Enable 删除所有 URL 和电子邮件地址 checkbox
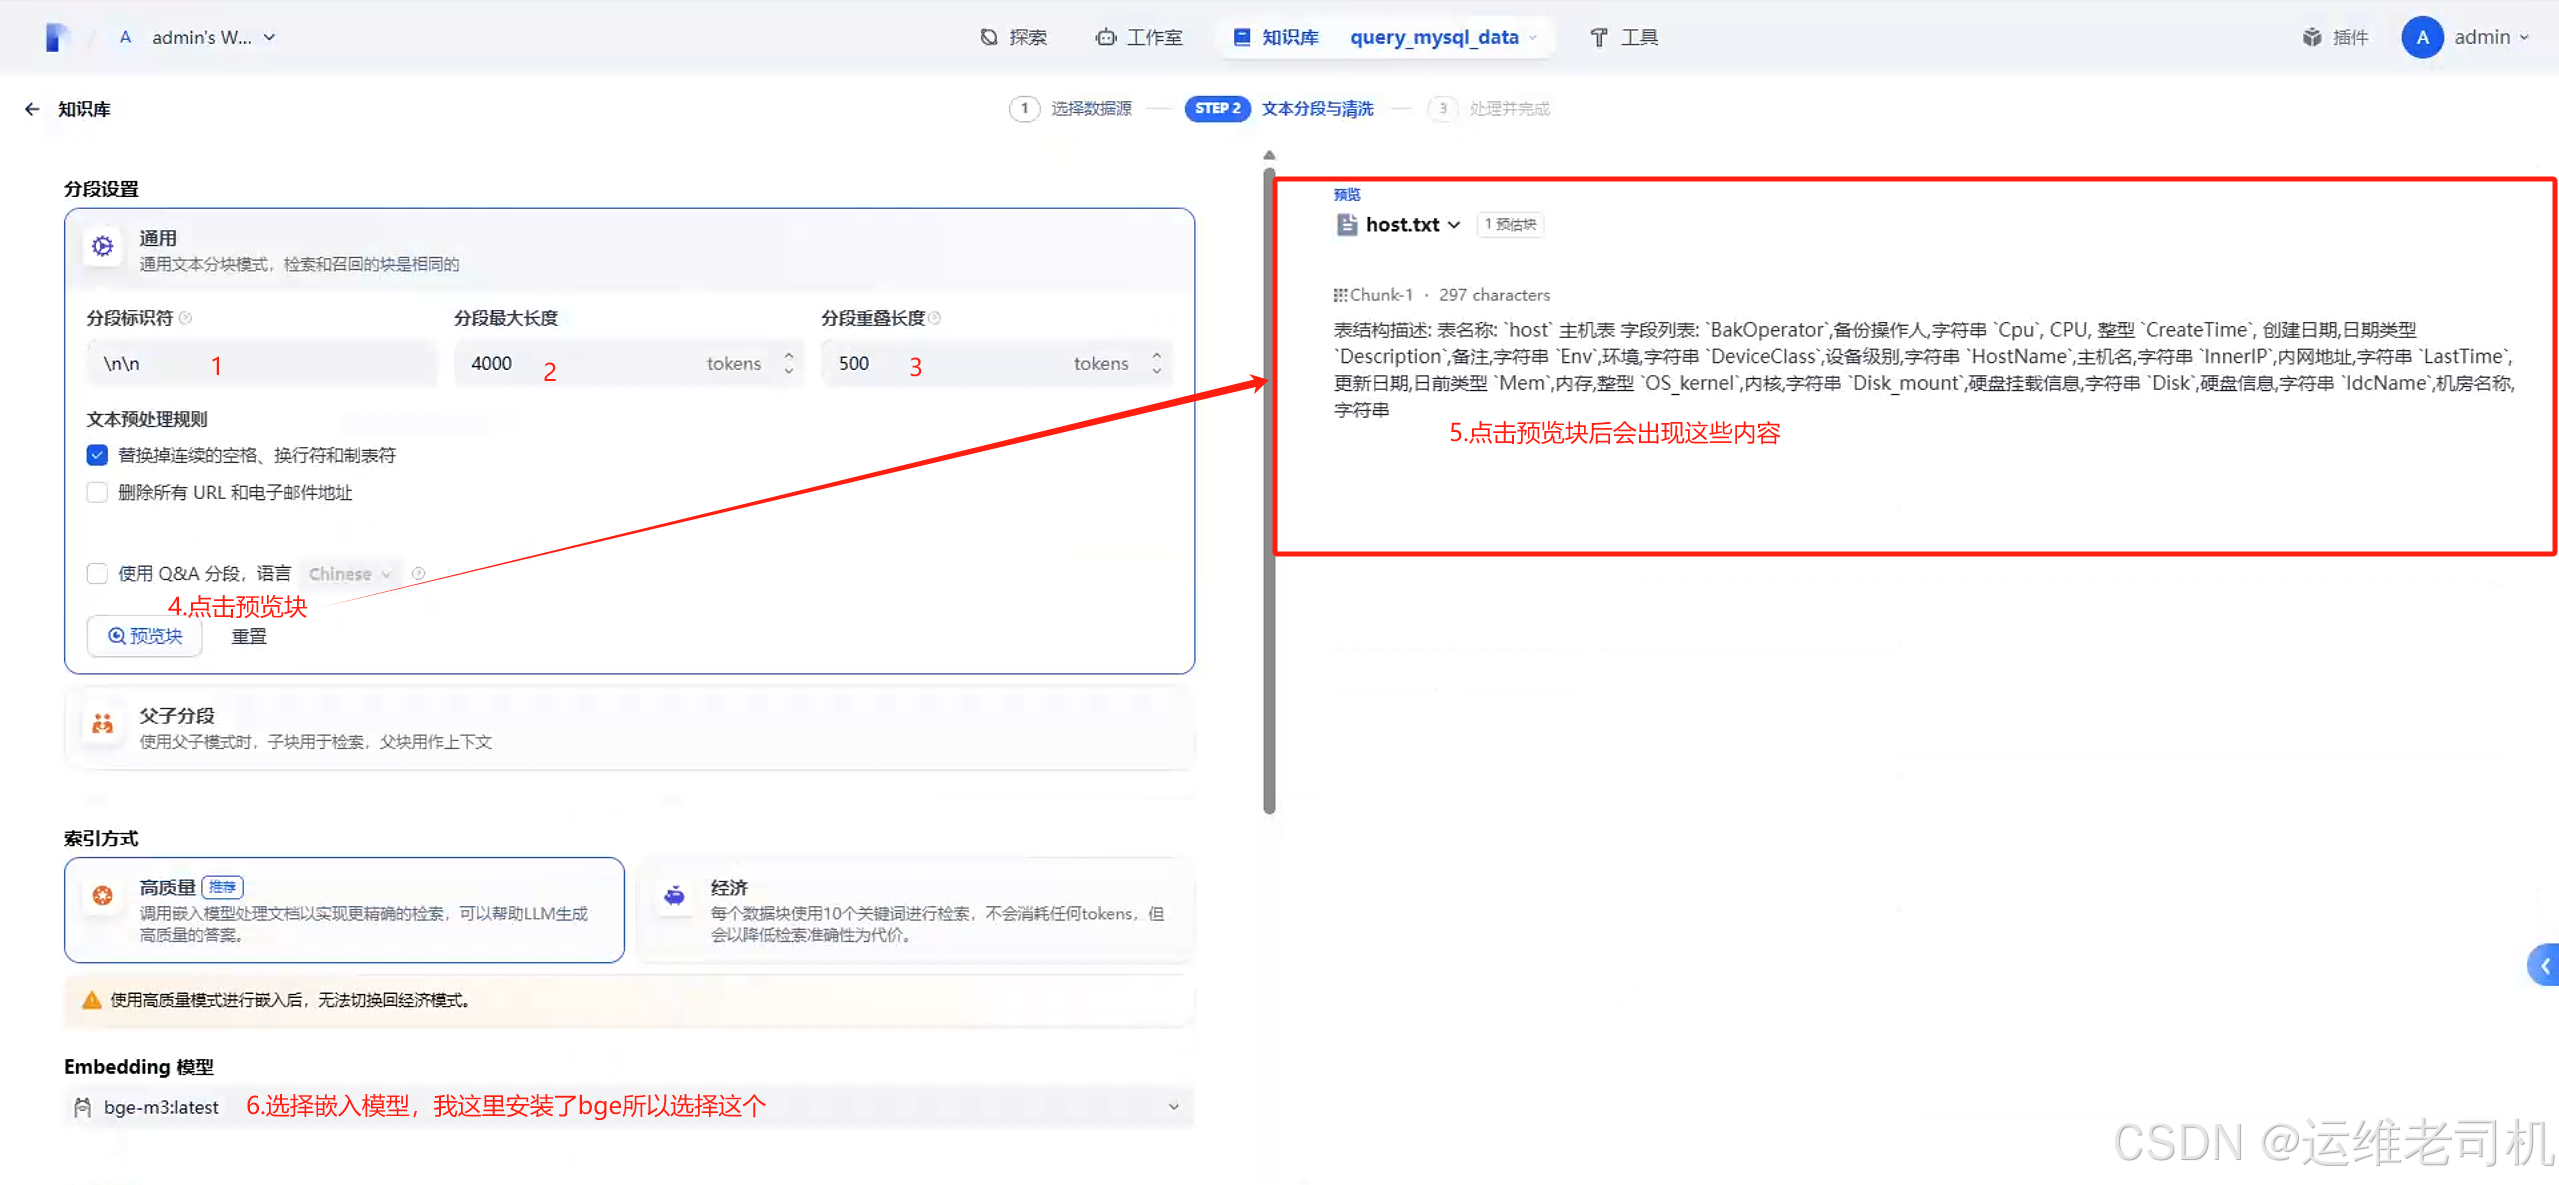 point(97,492)
